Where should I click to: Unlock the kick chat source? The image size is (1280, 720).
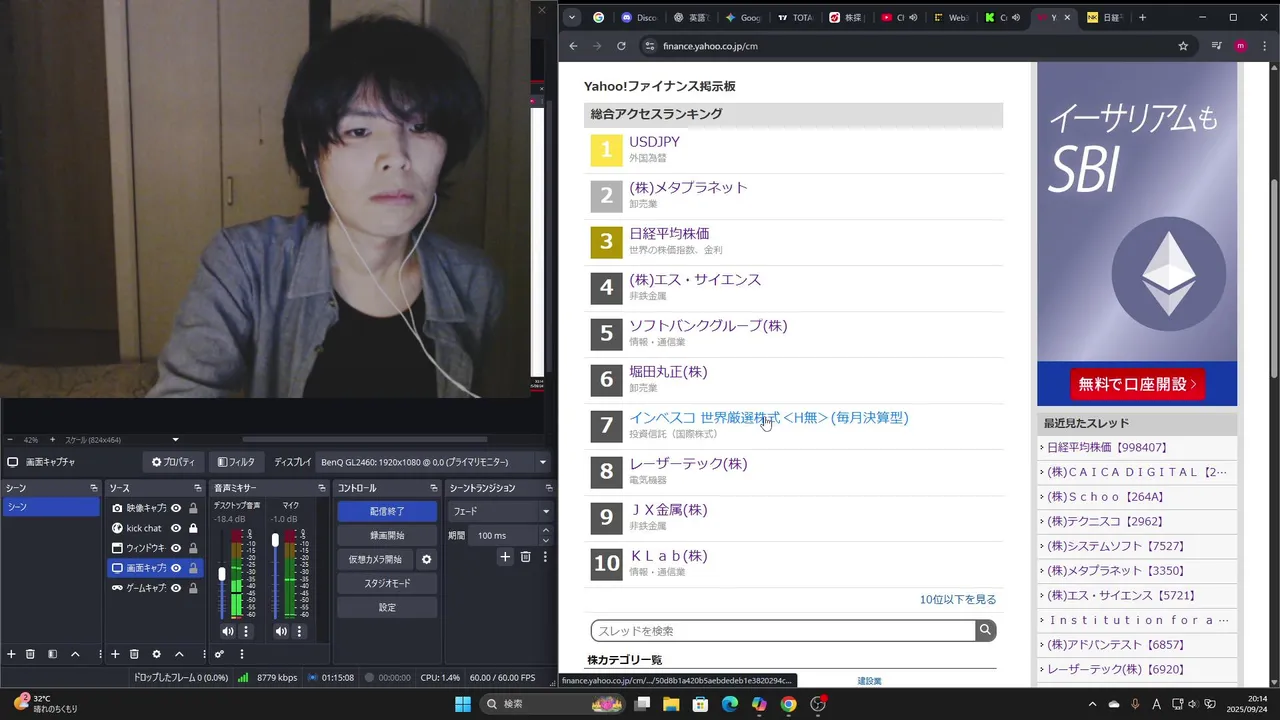[193, 528]
